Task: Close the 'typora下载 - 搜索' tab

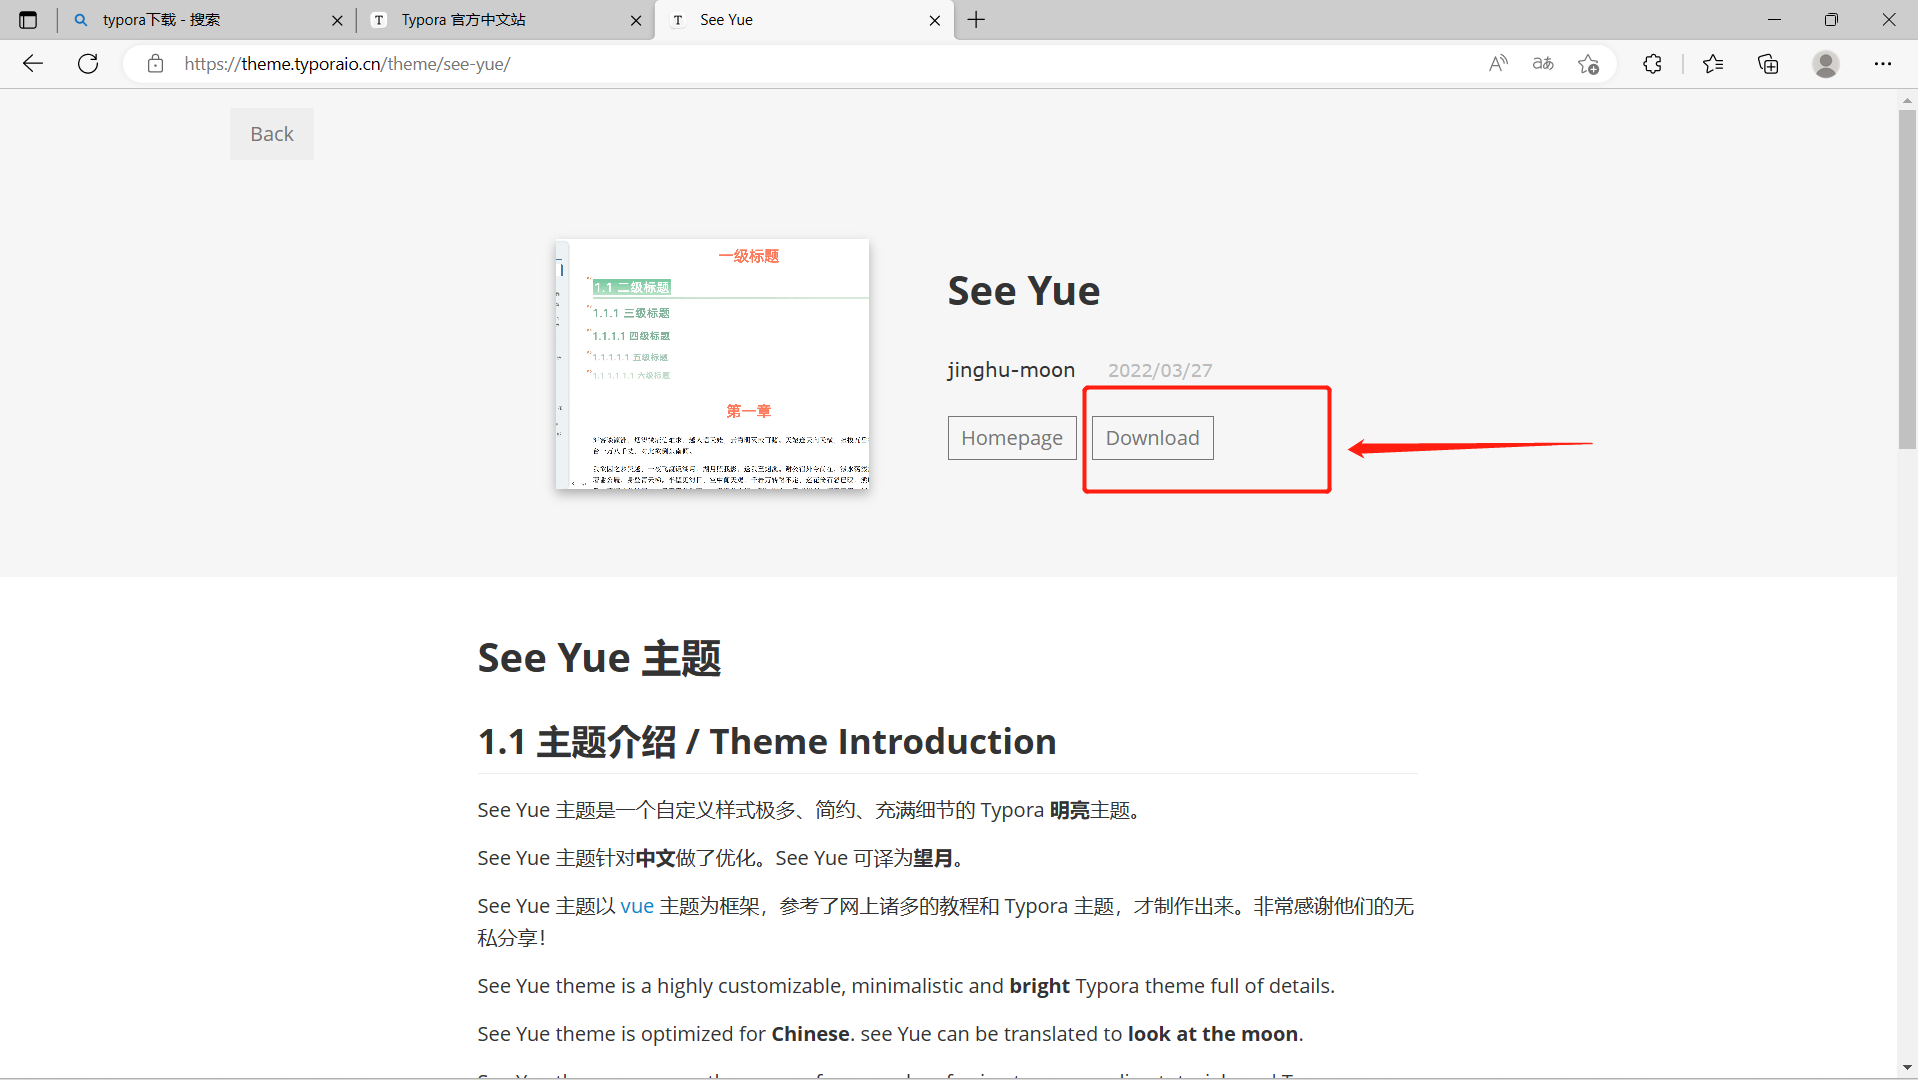Action: coord(337,20)
